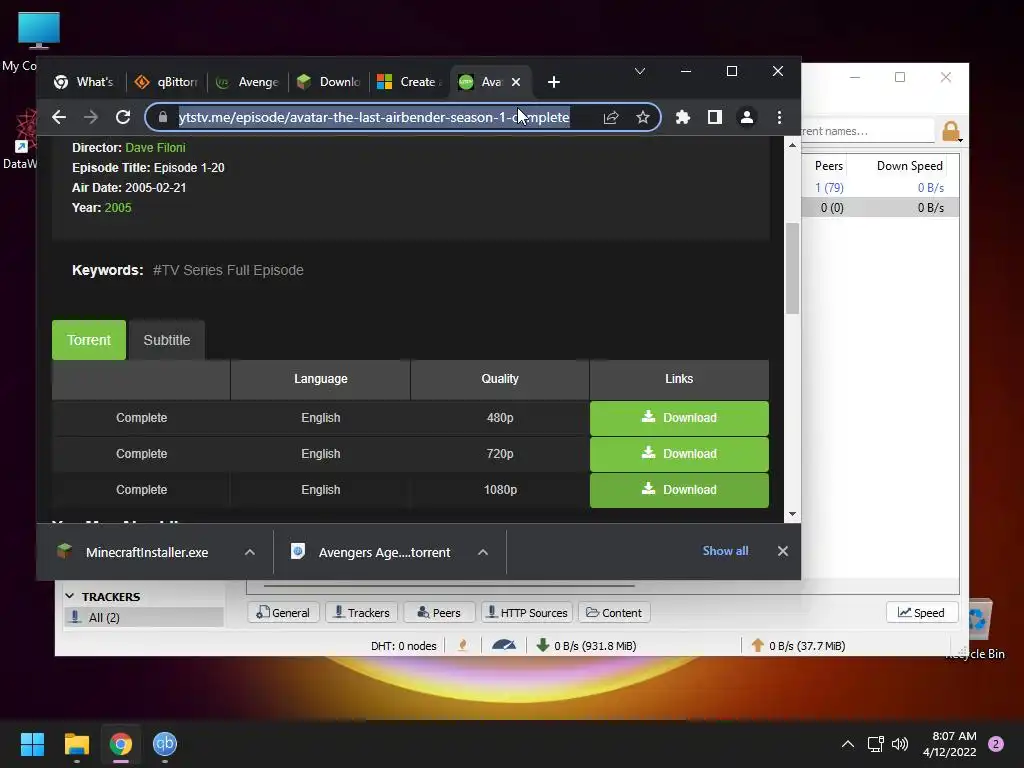This screenshot has width=1024, height=768.
Task: Open File Explorer from the taskbar
Action: tap(76, 744)
